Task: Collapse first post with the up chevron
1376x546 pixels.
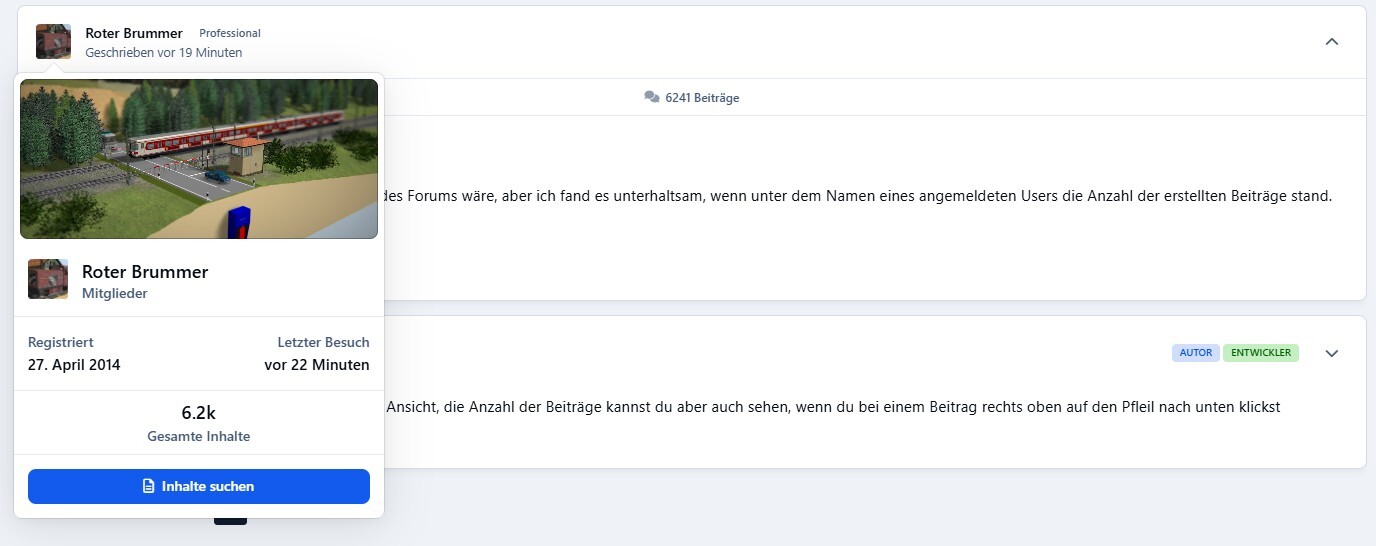Action: click(x=1331, y=42)
